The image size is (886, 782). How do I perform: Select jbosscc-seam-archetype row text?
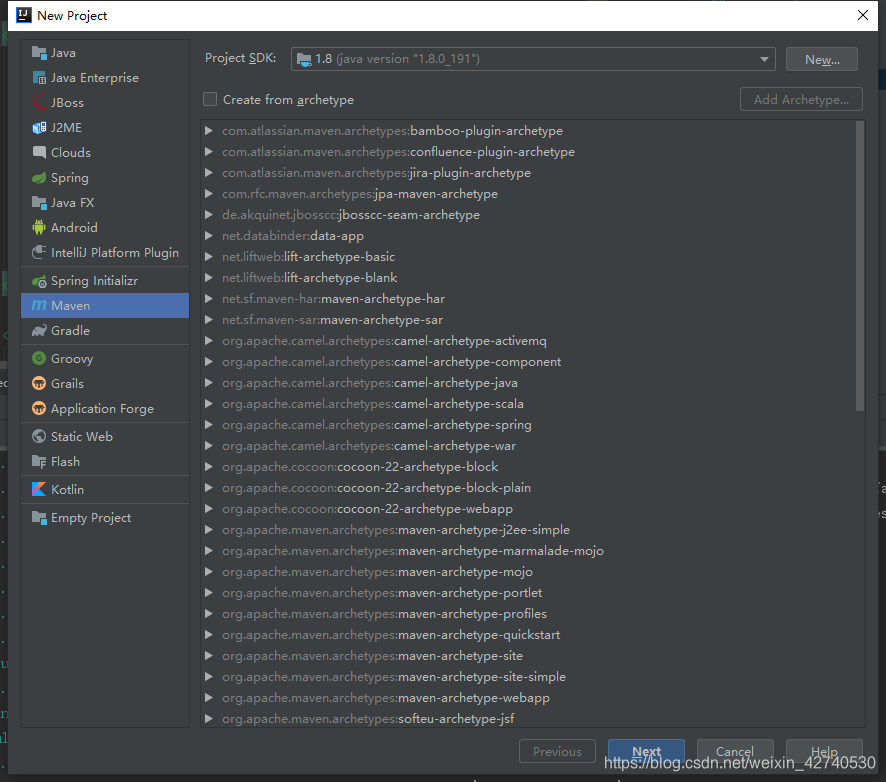[351, 215]
